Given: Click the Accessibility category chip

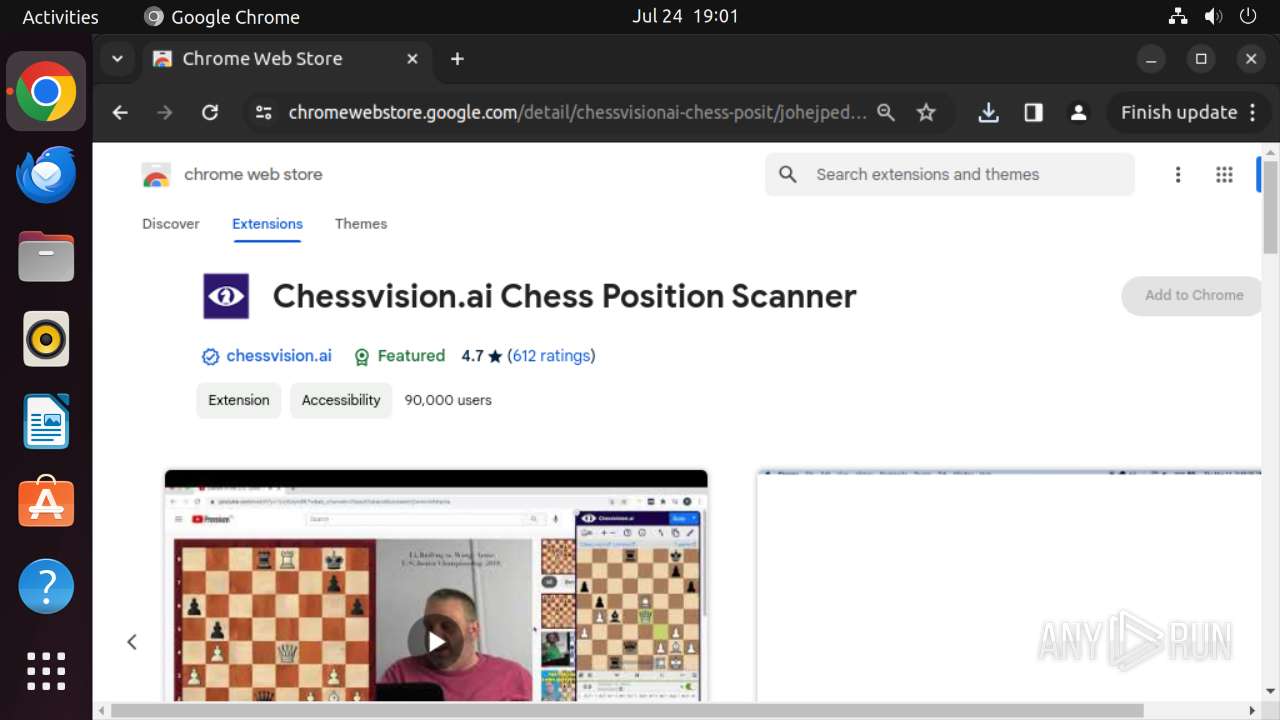Looking at the screenshot, I should pyautogui.click(x=341, y=400).
